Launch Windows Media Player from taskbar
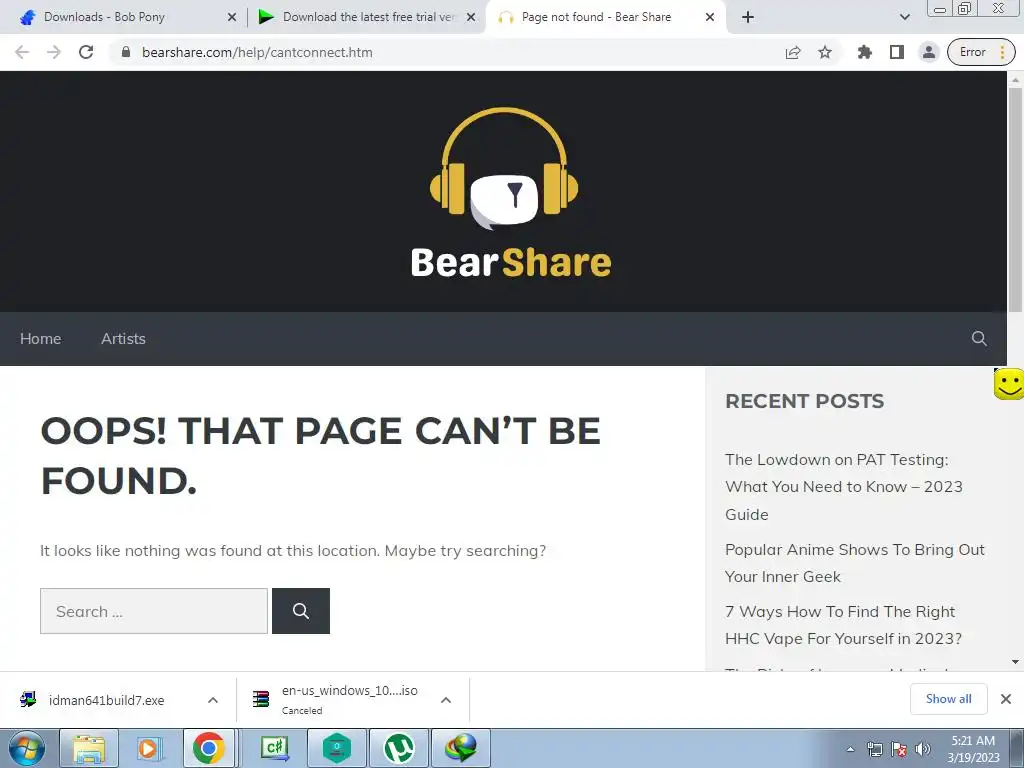Viewport: 1024px width, 768px height. tap(149, 748)
